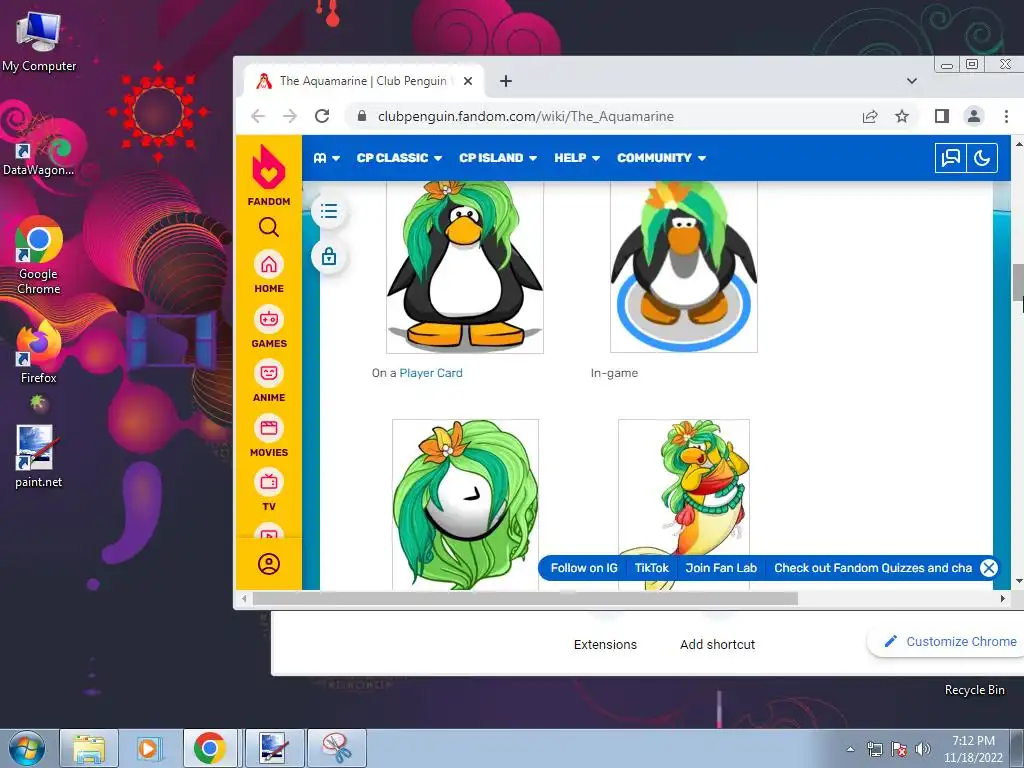Open the Snipping Tool taskbar icon
1024x768 pixels.
coord(337,748)
